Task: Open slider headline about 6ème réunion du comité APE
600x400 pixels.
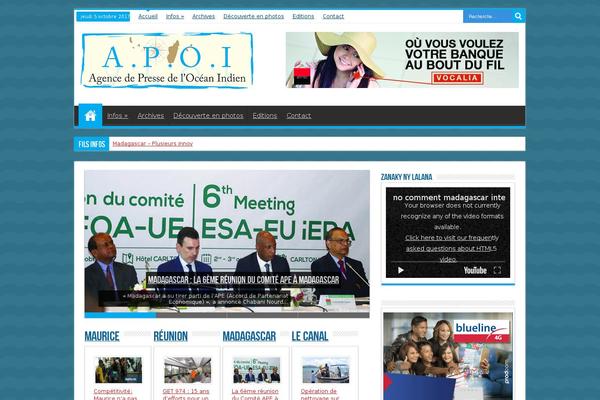Action: [243, 280]
